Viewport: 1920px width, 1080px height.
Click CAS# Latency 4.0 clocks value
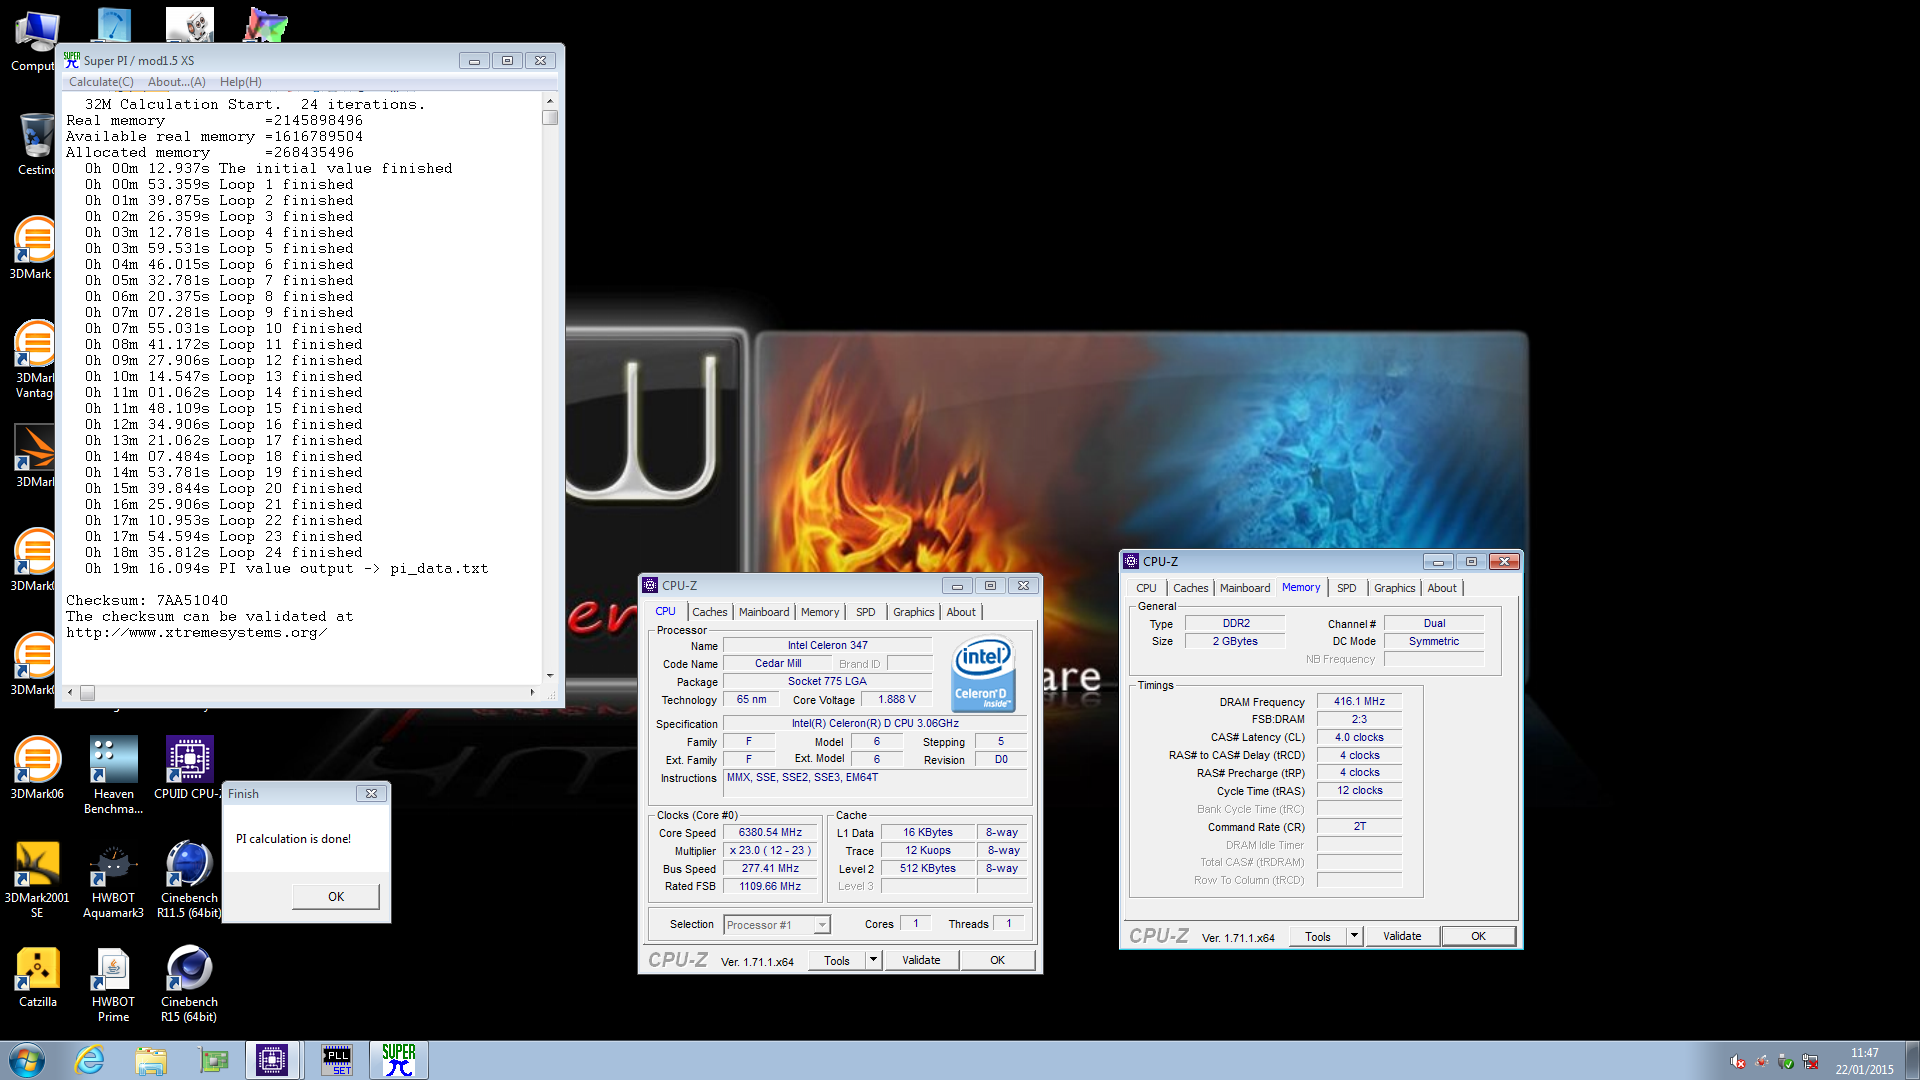[x=1360, y=738]
